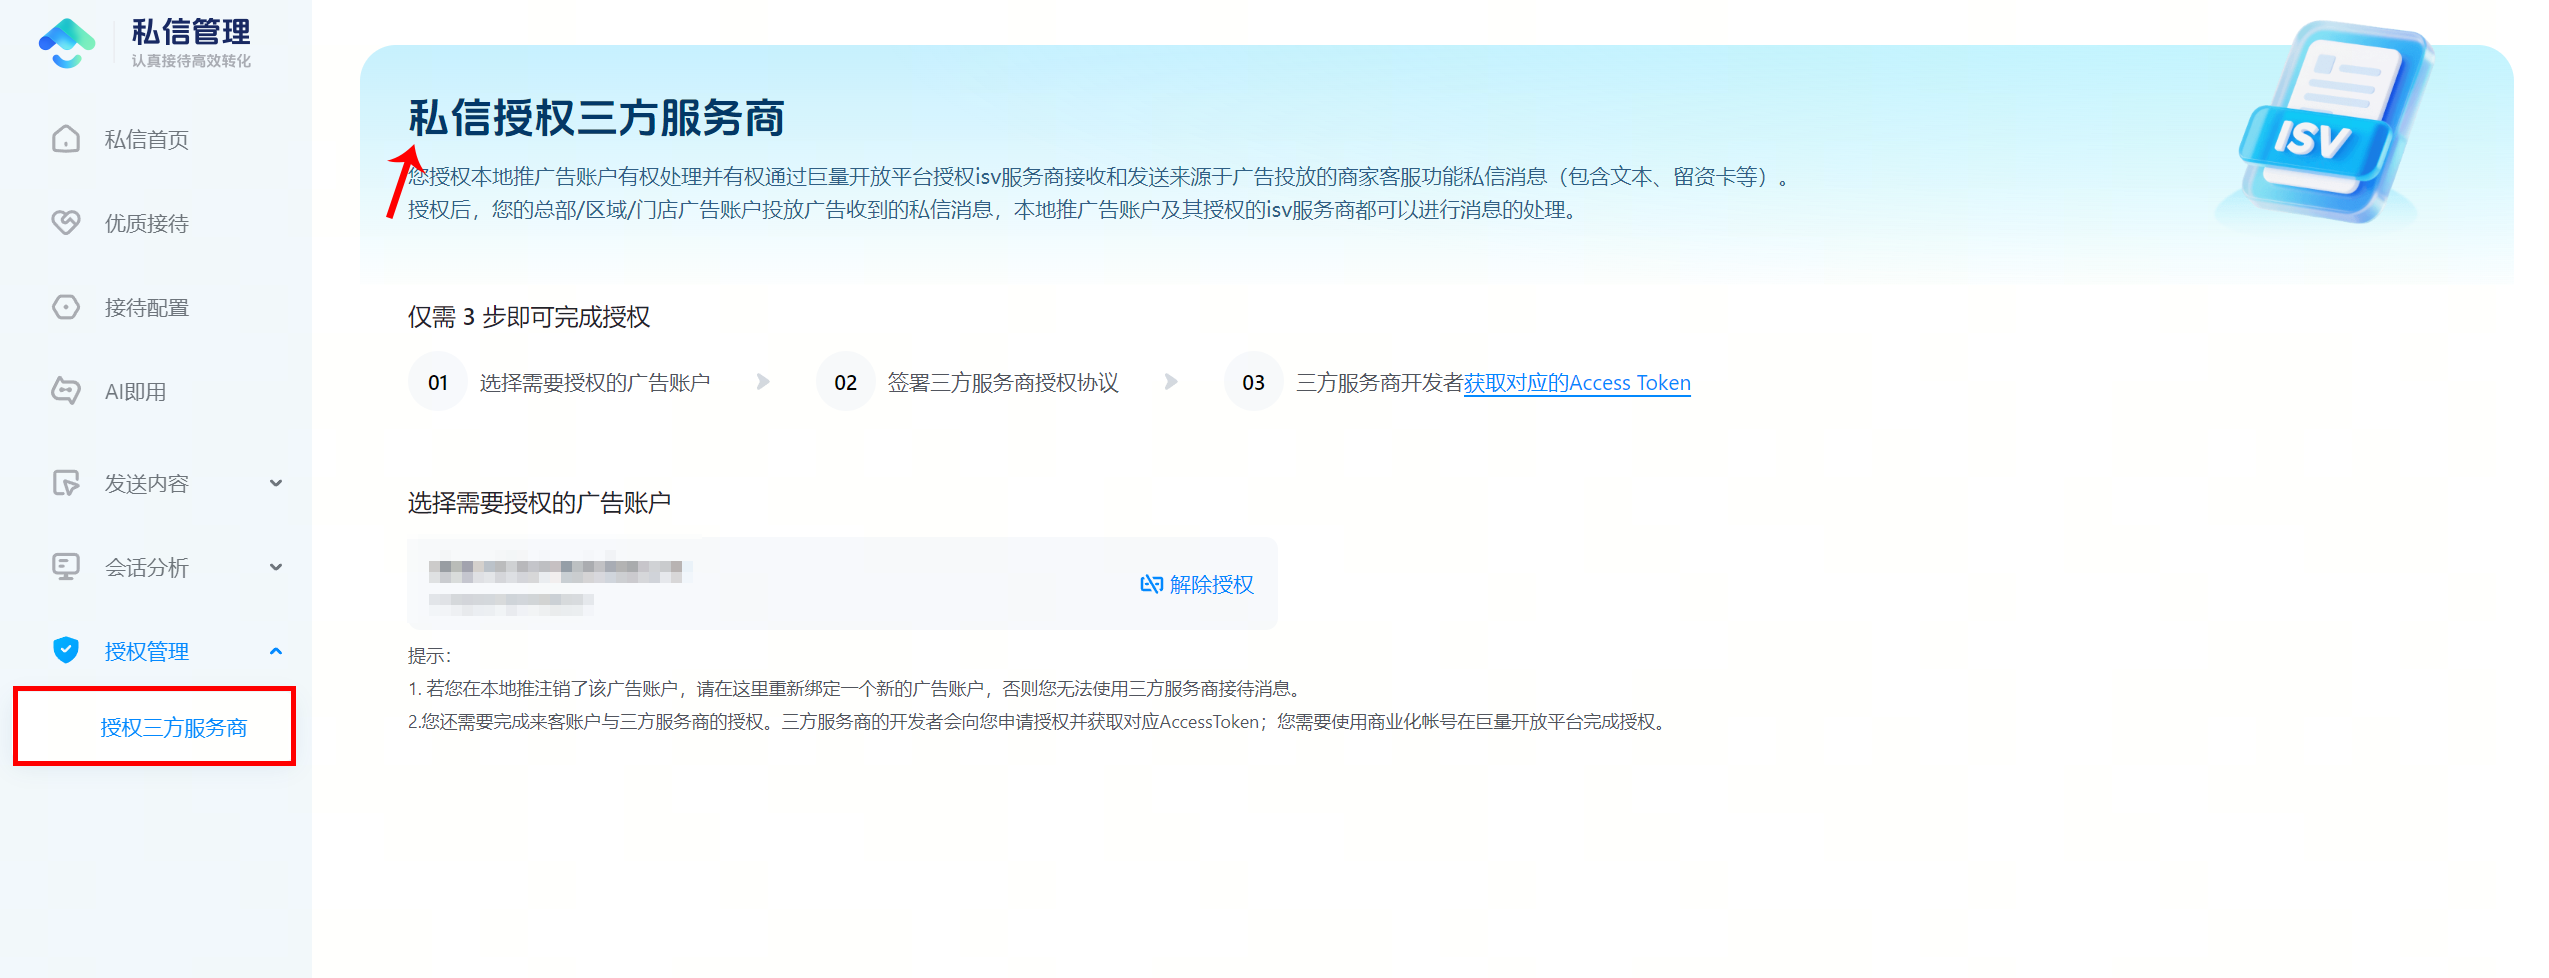Click the 优质接待 heart icon

pyautogui.click(x=66, y=222)
